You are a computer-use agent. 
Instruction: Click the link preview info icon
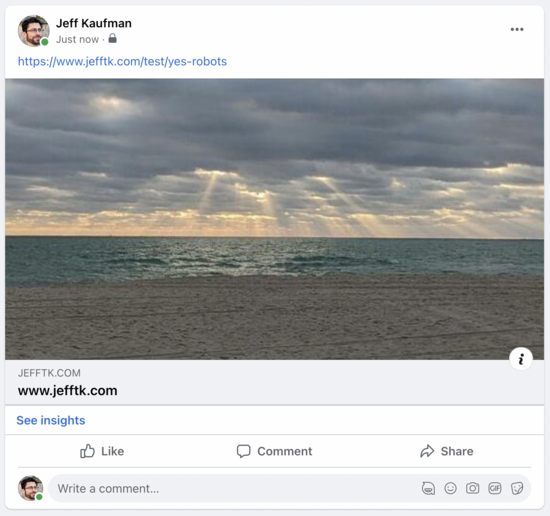[521, 359]
